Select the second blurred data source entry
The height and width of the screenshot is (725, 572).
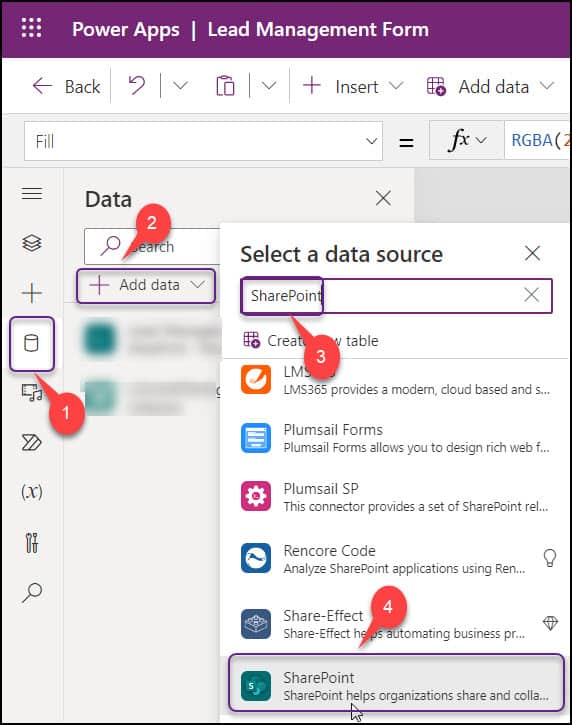153,397
